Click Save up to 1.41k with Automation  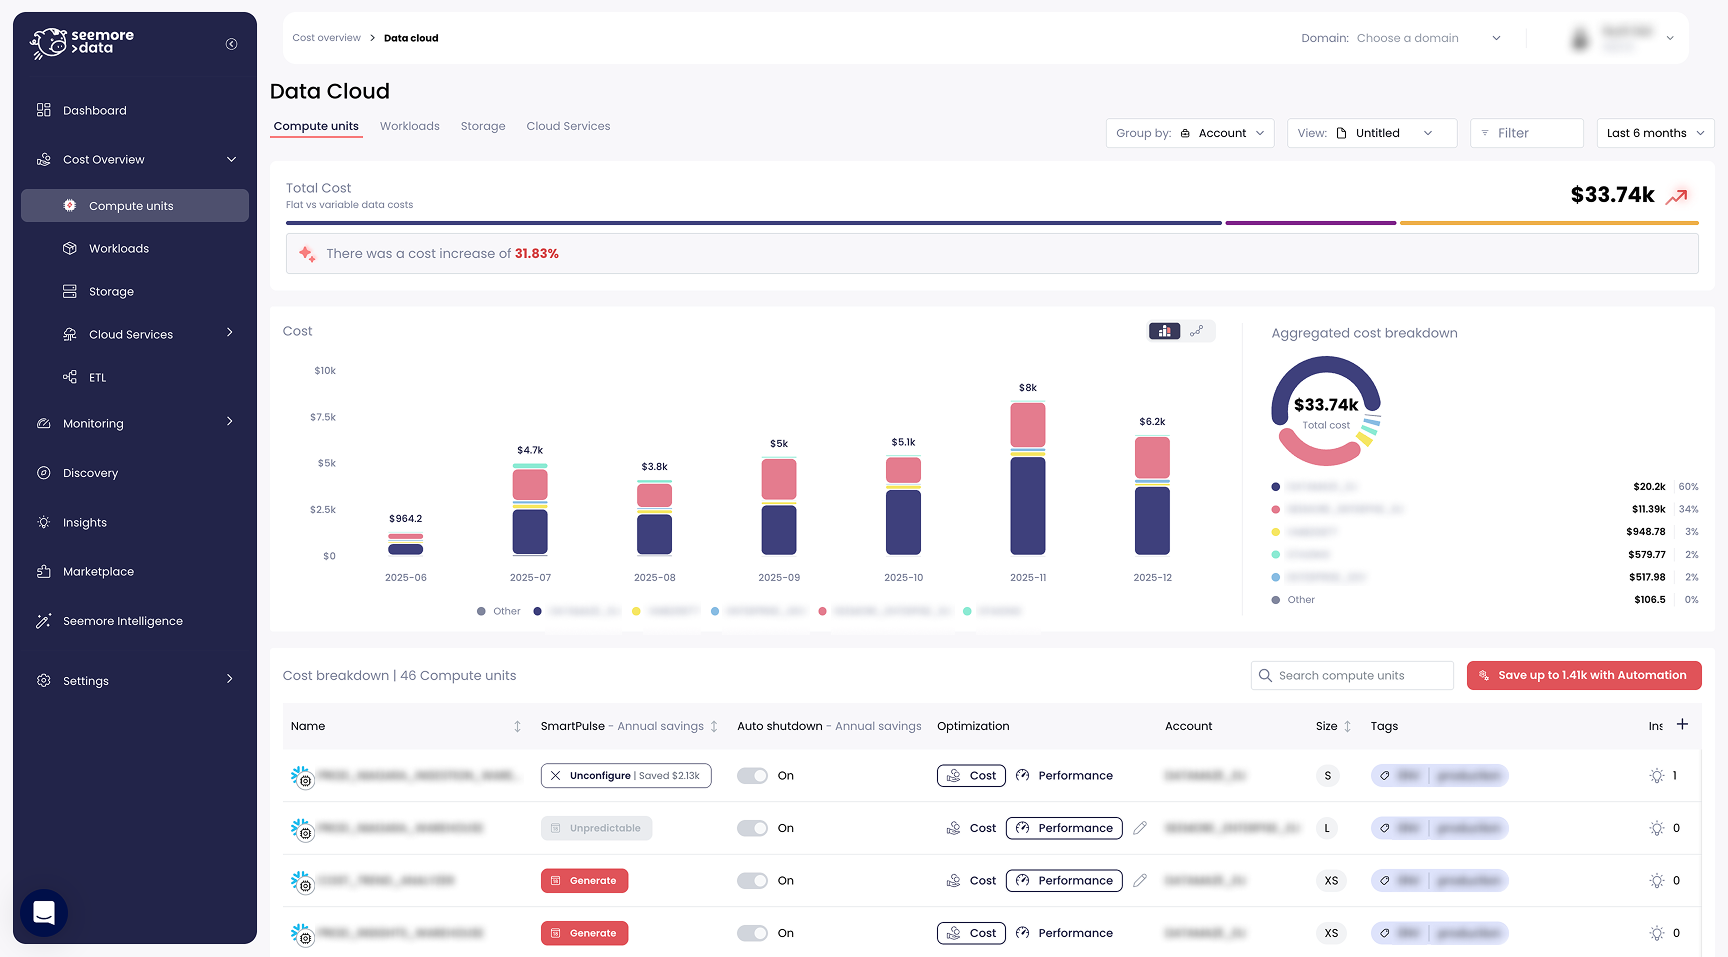point(1584,675)
